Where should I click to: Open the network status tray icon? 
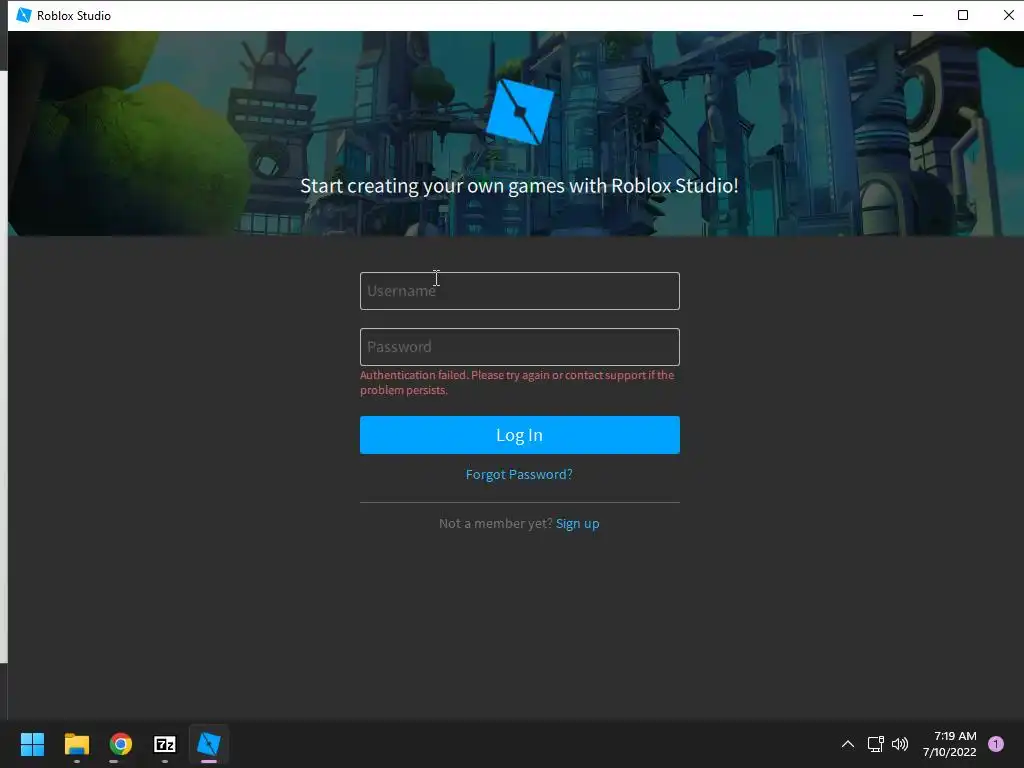(875, 744)
